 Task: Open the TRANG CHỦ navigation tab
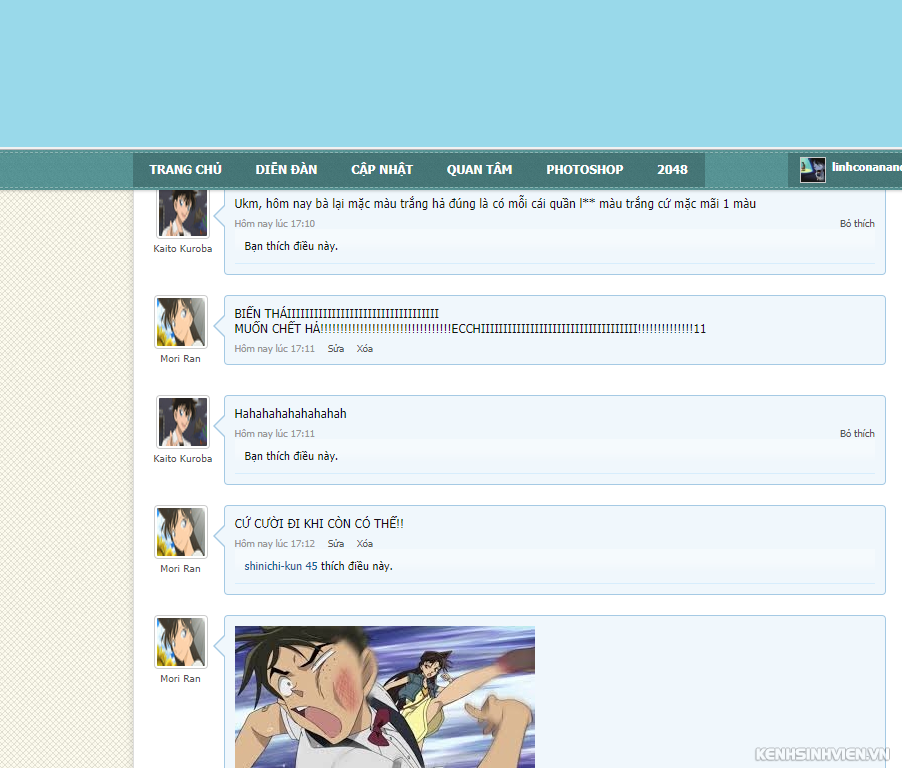(185, 170)
